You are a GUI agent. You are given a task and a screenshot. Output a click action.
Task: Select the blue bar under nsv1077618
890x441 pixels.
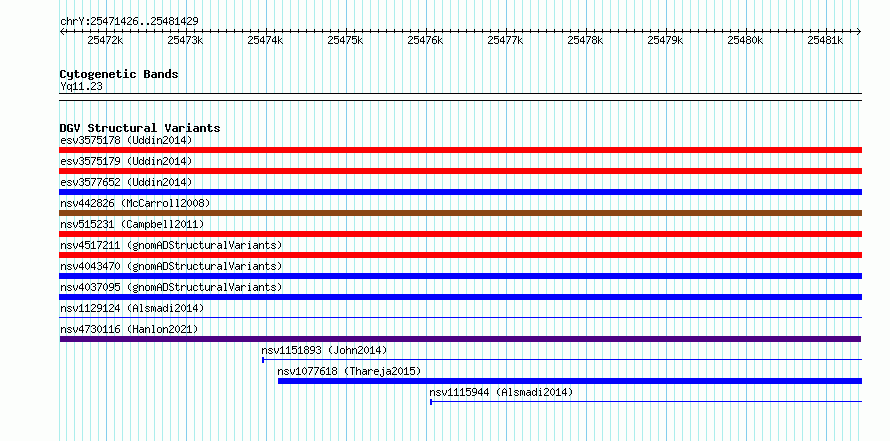click(570, 381)
